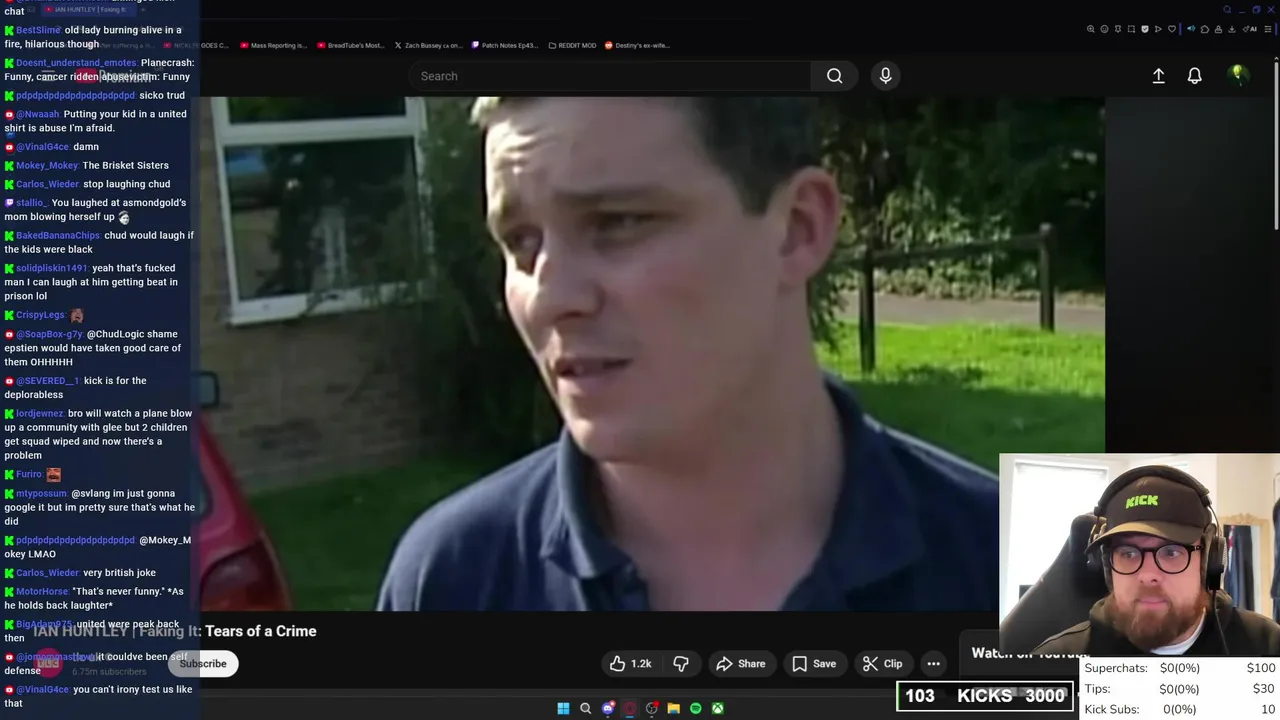Screen dimensions: 1280x720
Task: Create a Clip of the video
Action: [883, 663]
